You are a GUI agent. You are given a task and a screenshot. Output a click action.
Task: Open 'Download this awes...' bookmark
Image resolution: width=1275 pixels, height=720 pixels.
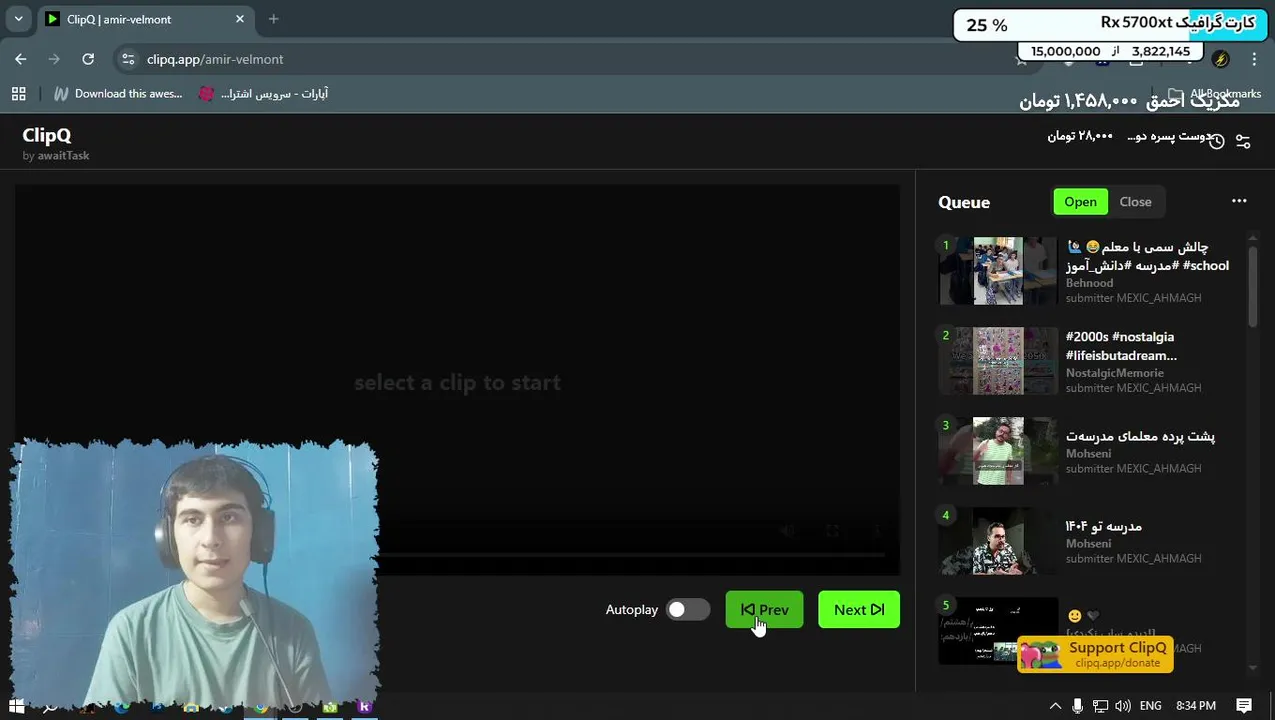118,93
